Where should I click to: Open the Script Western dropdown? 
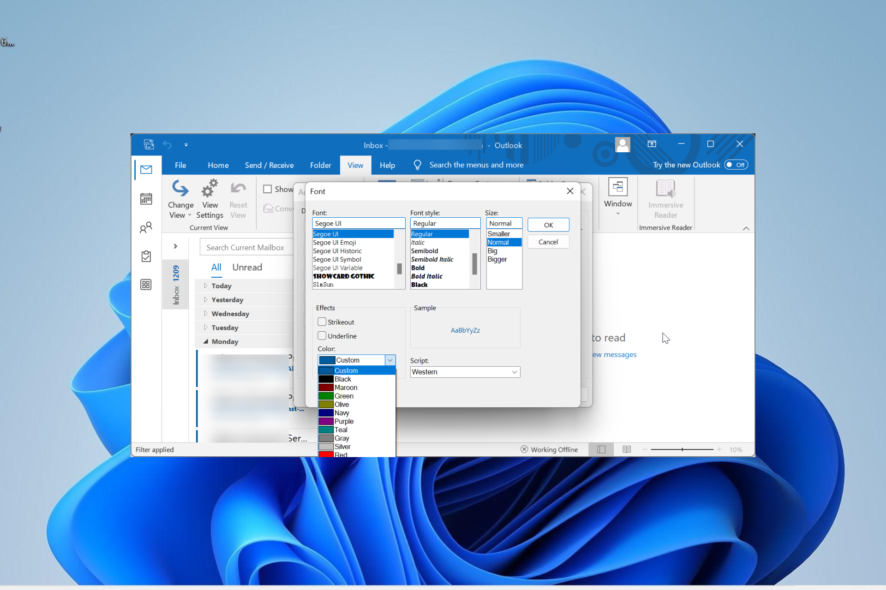coord(464,372)
